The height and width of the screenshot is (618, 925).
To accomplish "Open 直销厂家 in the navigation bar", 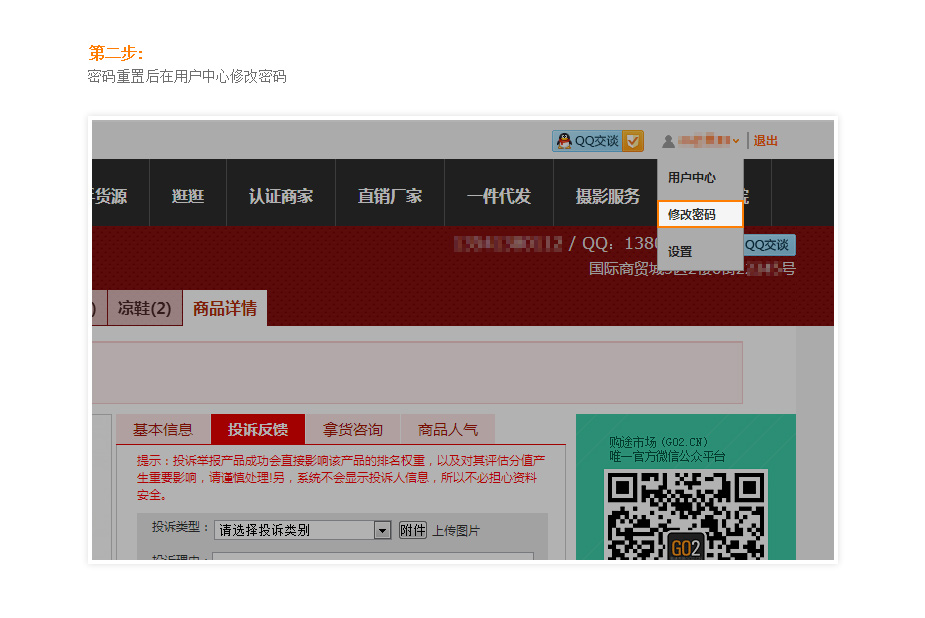I will (390, 196).
